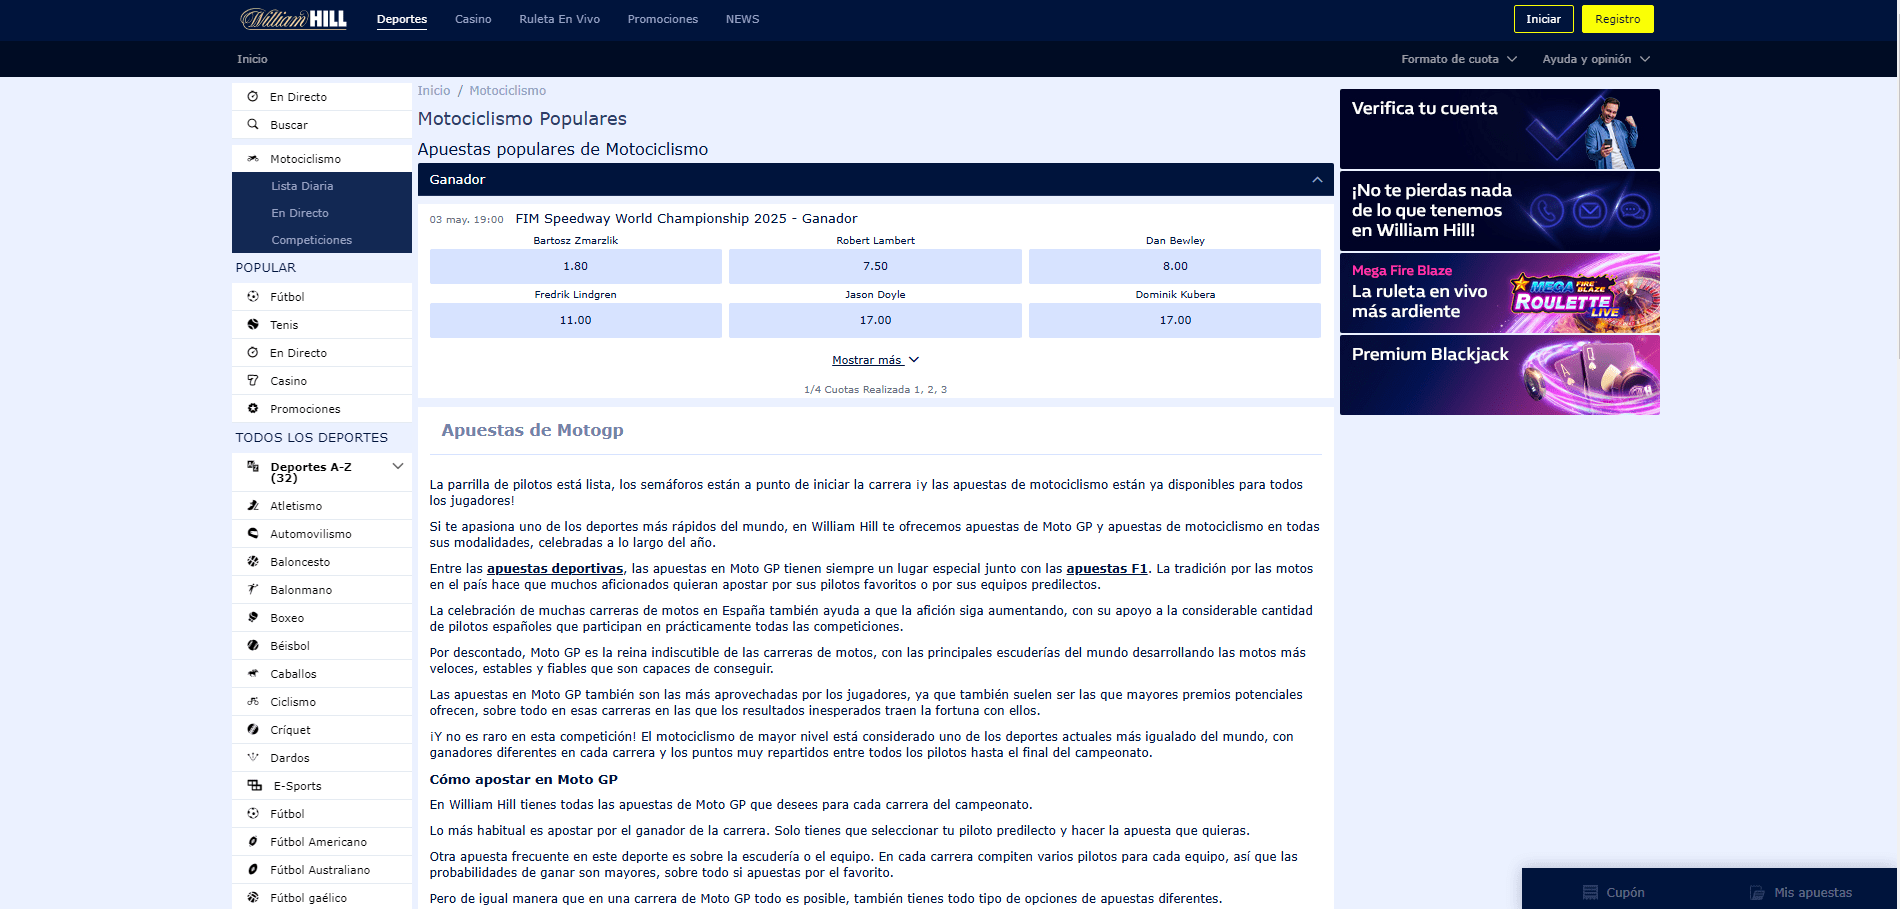
Task: Bet on Jason Doyle at 17.00
Action: 875,320
